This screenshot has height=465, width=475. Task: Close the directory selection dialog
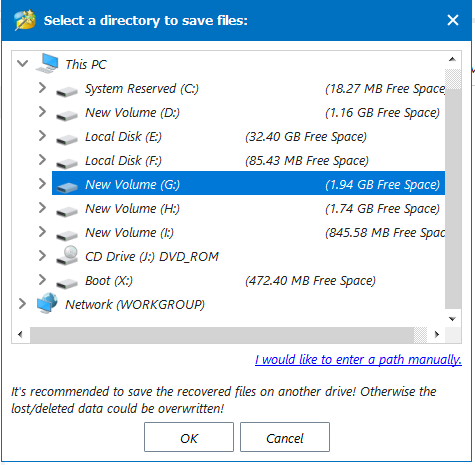(453, 20)
